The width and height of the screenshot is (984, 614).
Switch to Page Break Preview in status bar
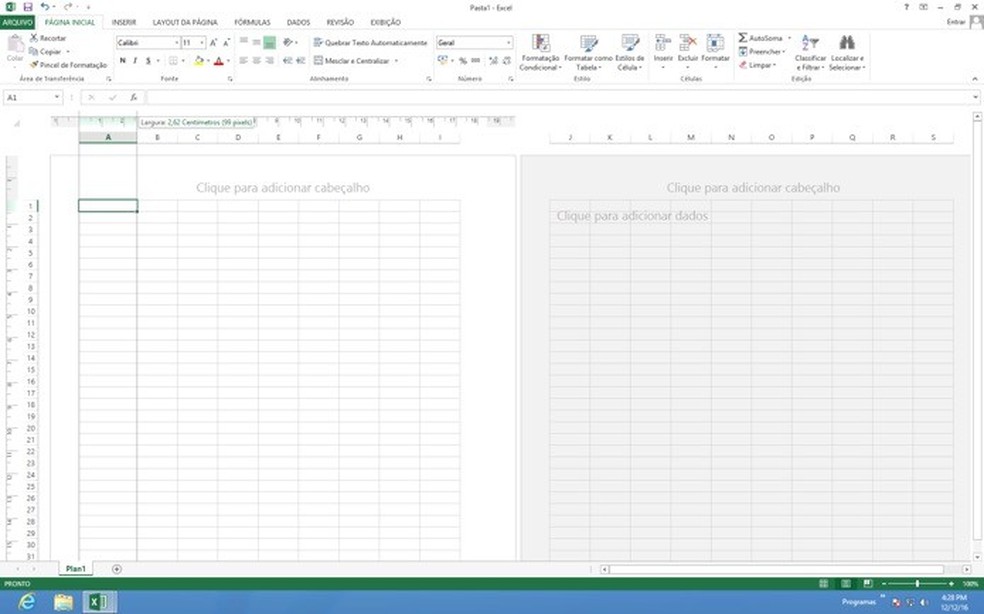coord(868,583)
